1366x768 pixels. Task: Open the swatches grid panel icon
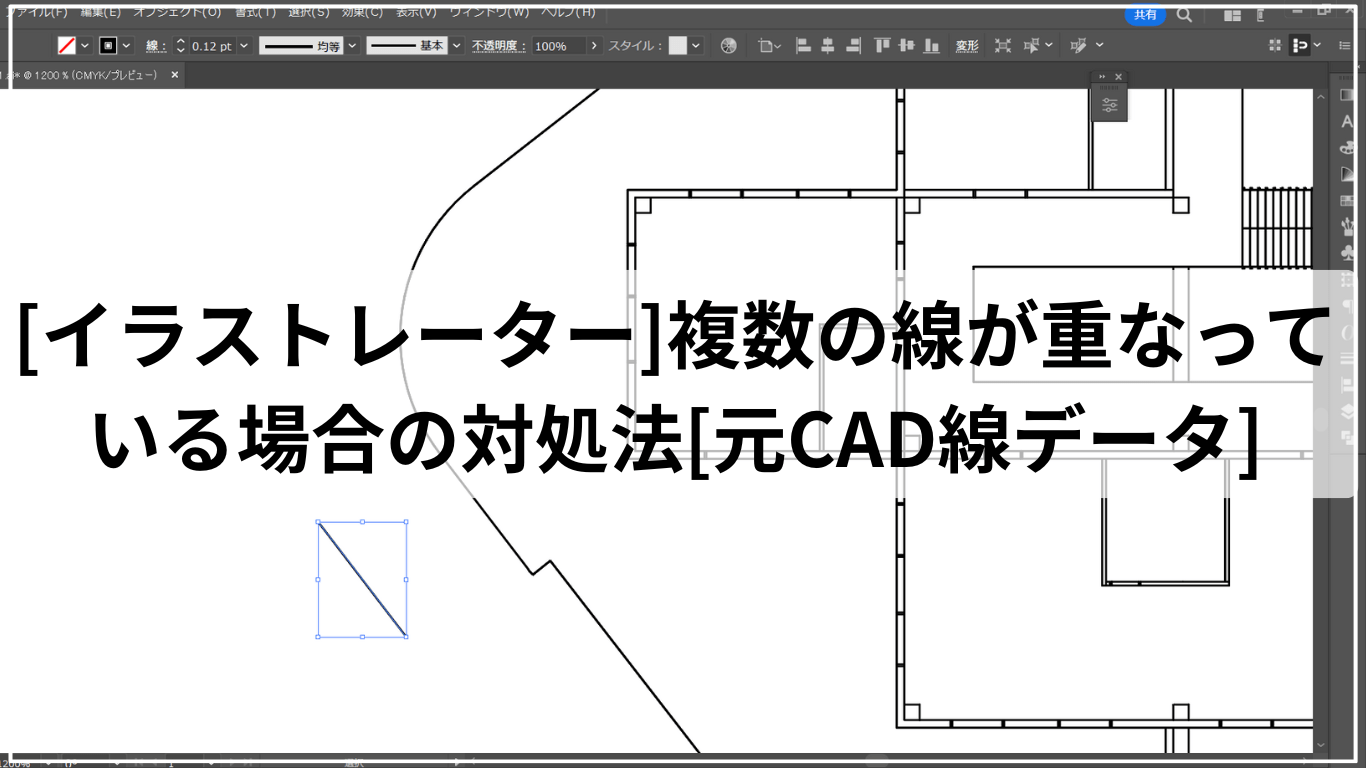[1348, 201]
